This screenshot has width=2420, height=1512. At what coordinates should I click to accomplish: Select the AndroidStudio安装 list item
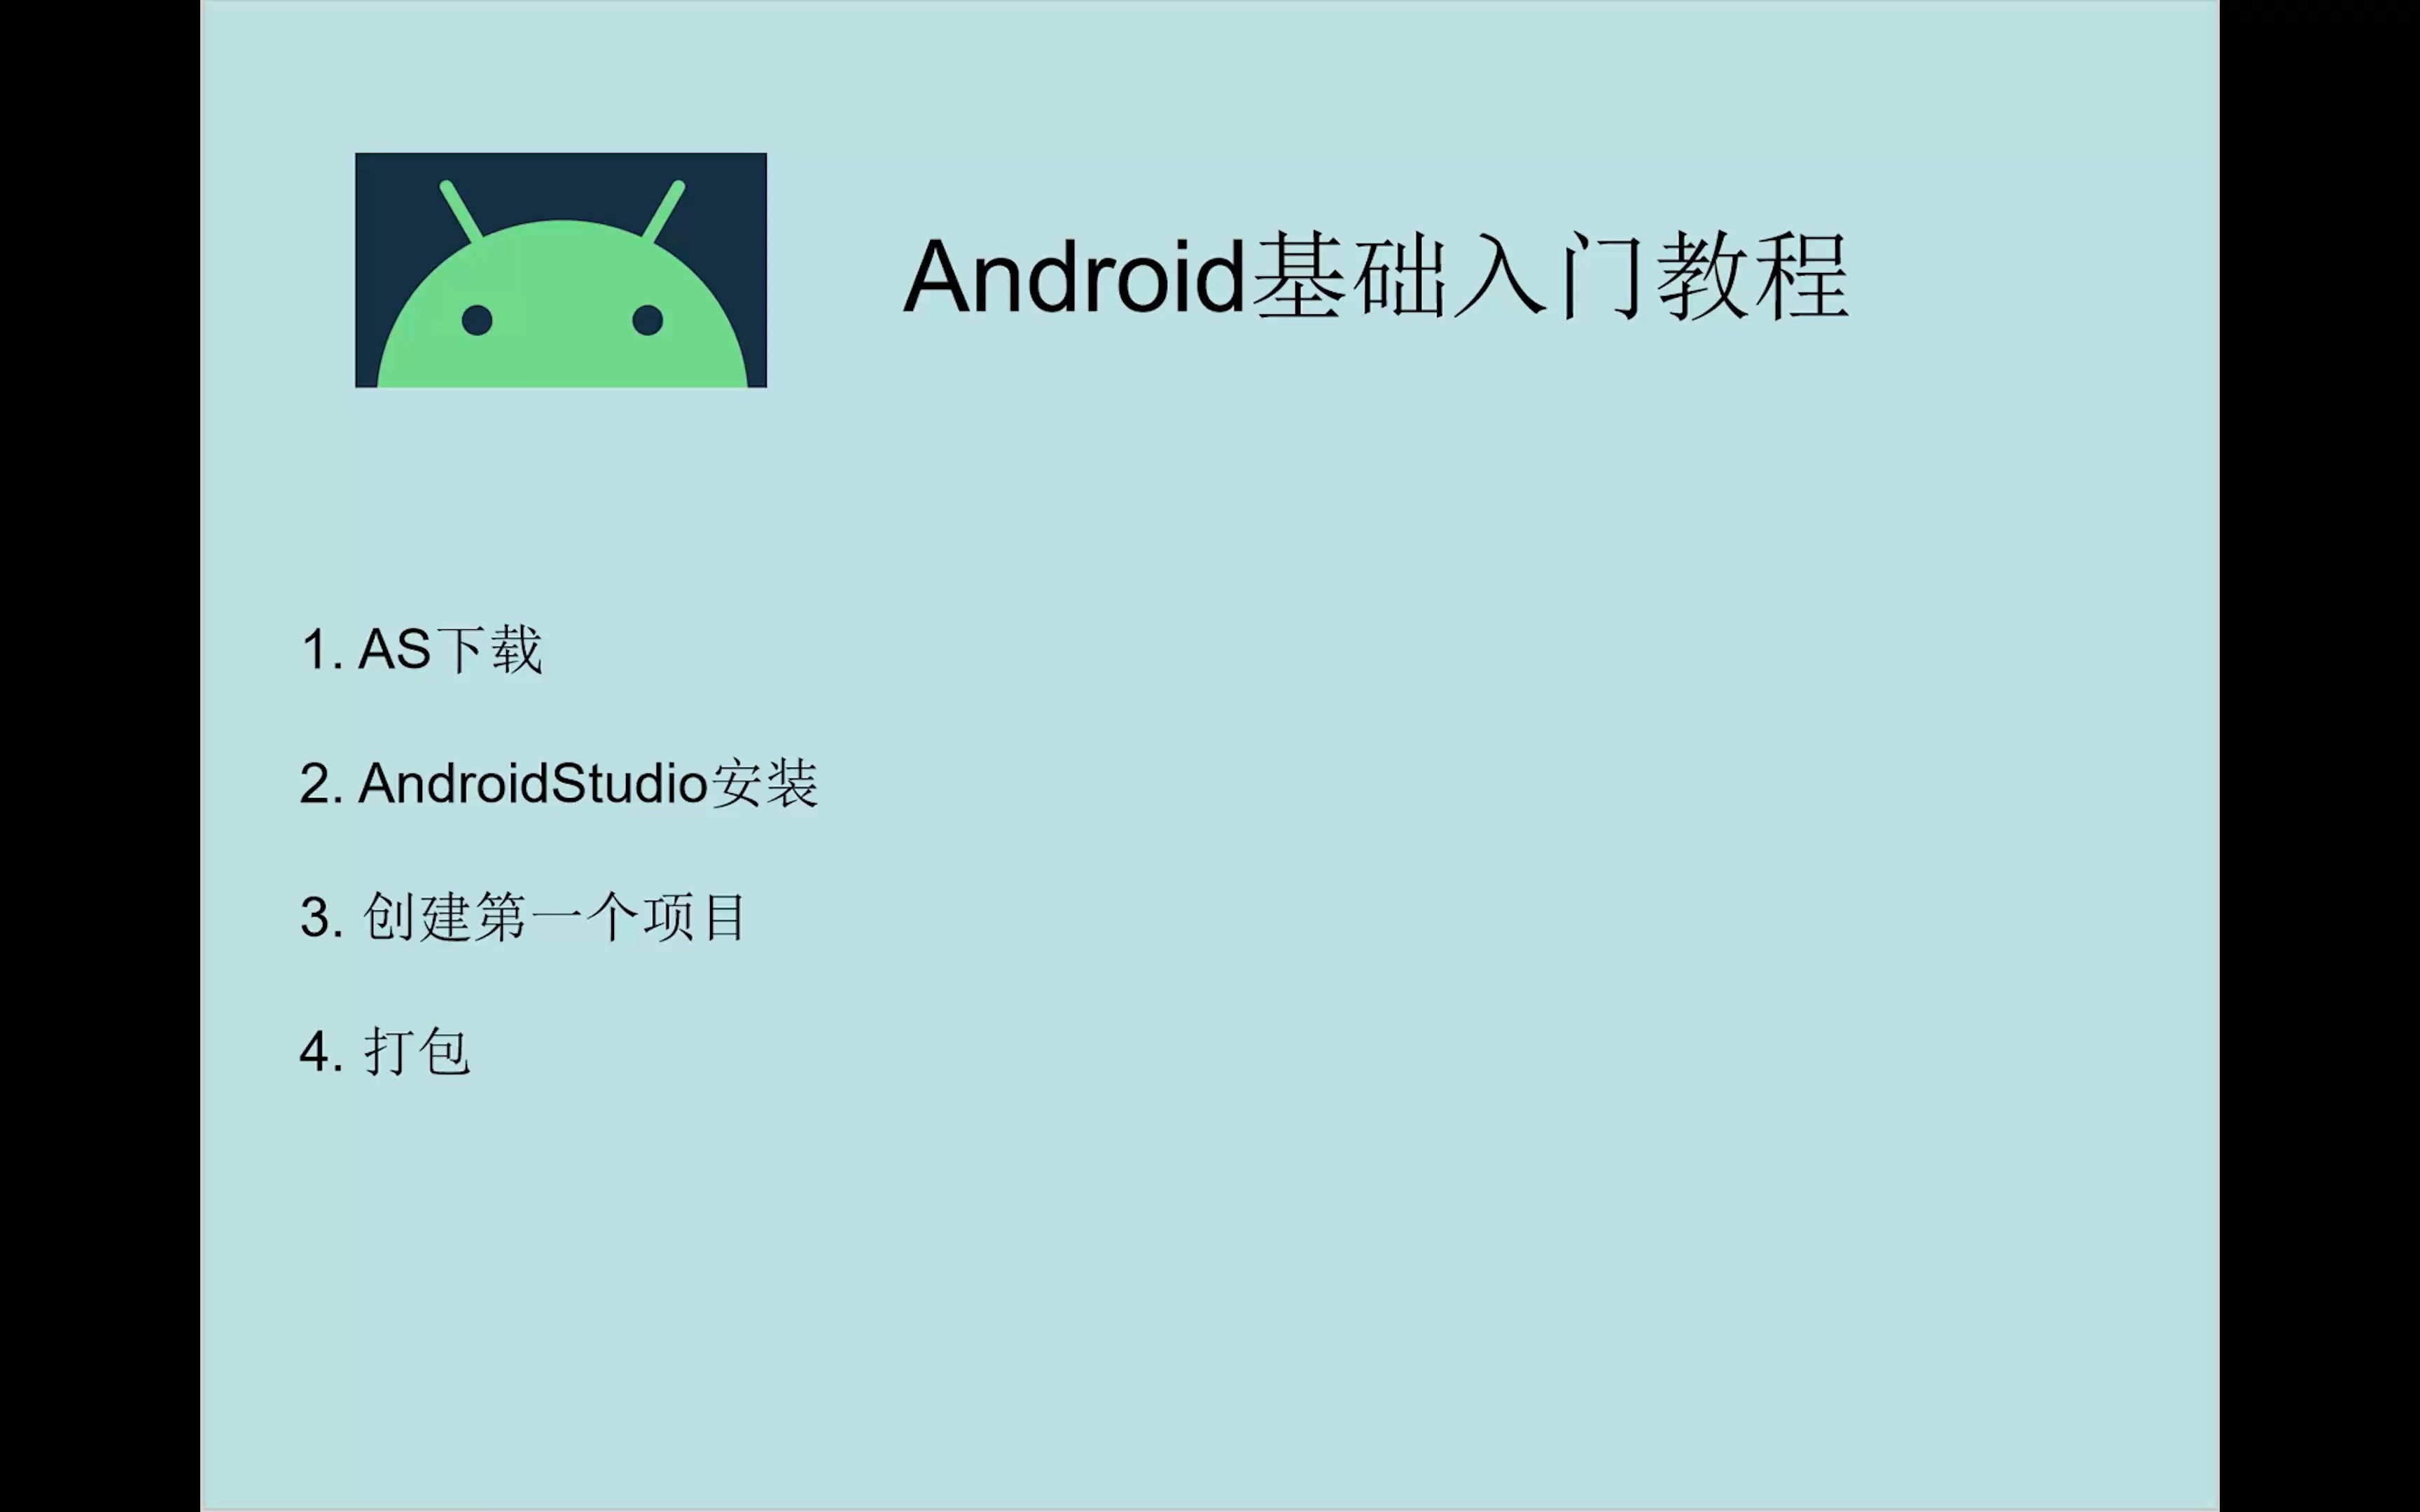(589, 783)
